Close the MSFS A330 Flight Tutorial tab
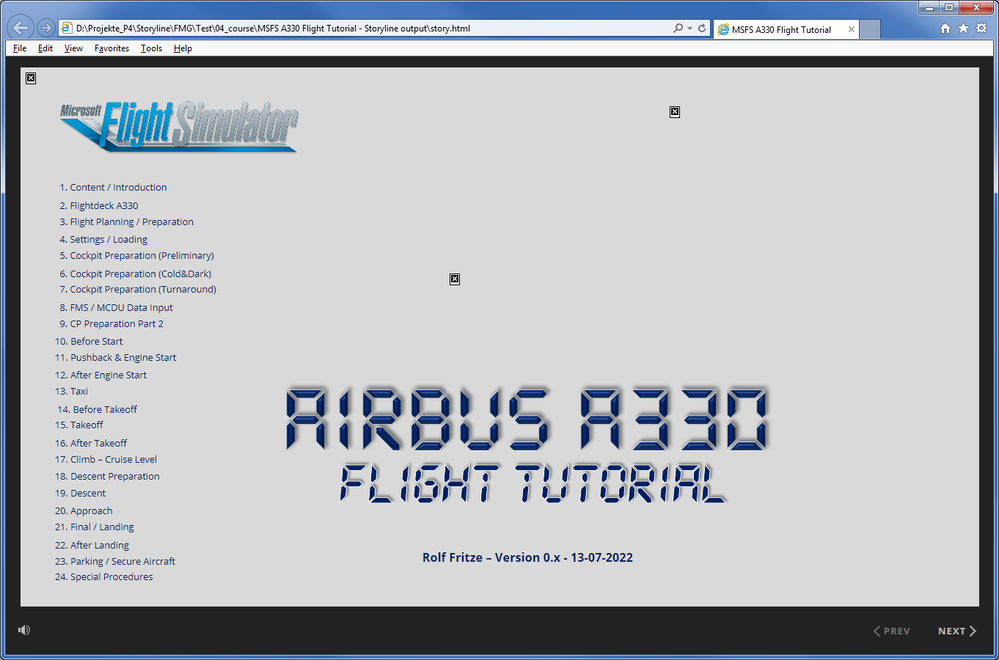This screenshot has height=660, width=999. [851, 29]
